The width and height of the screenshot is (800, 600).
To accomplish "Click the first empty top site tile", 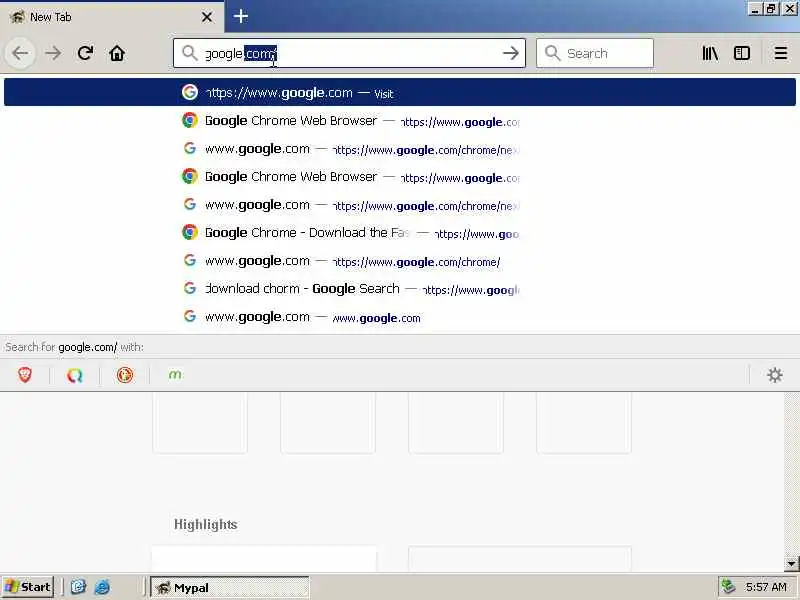I will [x=200, y=422].
